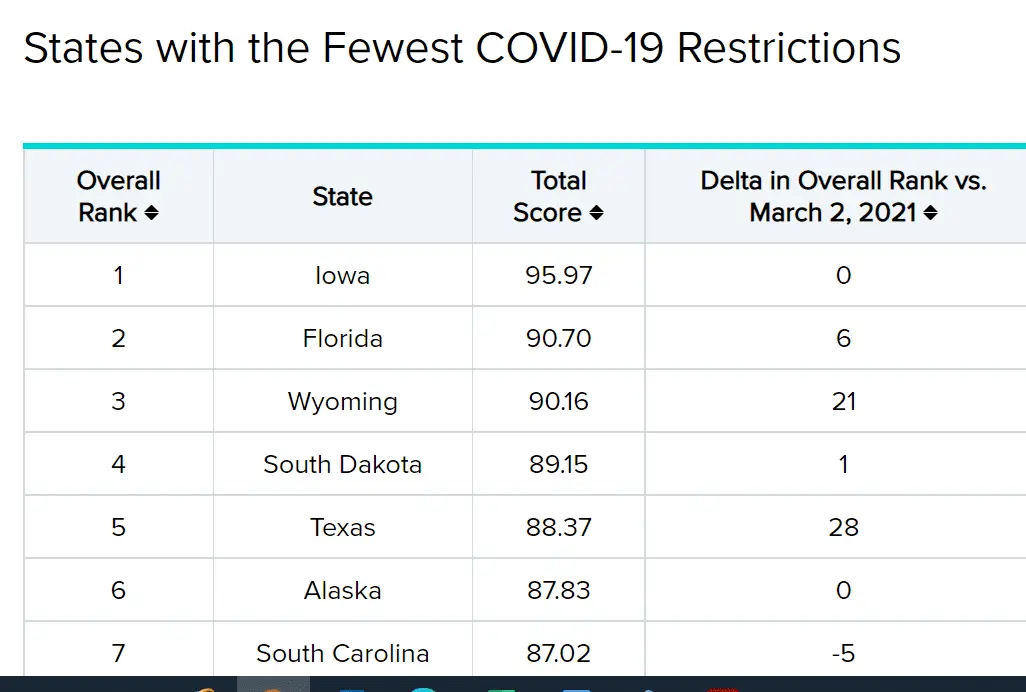Select the South Carolina cell

pos(342,653)
